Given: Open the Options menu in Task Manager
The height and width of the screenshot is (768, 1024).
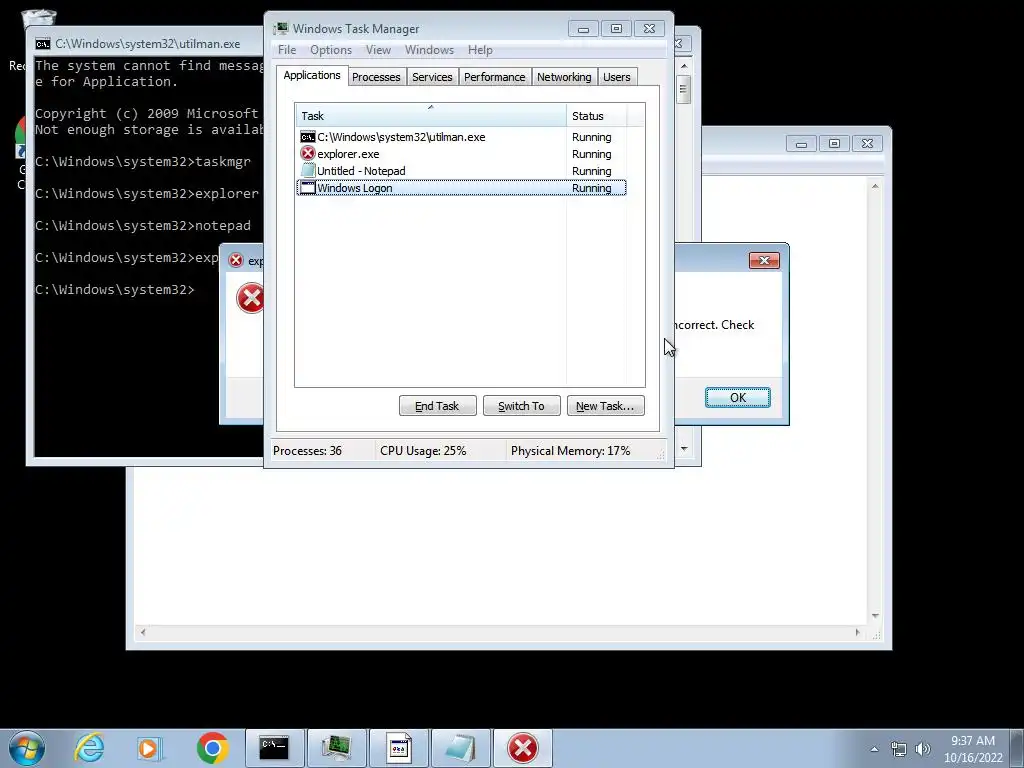Looking at the screenshot, I should (330, 50).
